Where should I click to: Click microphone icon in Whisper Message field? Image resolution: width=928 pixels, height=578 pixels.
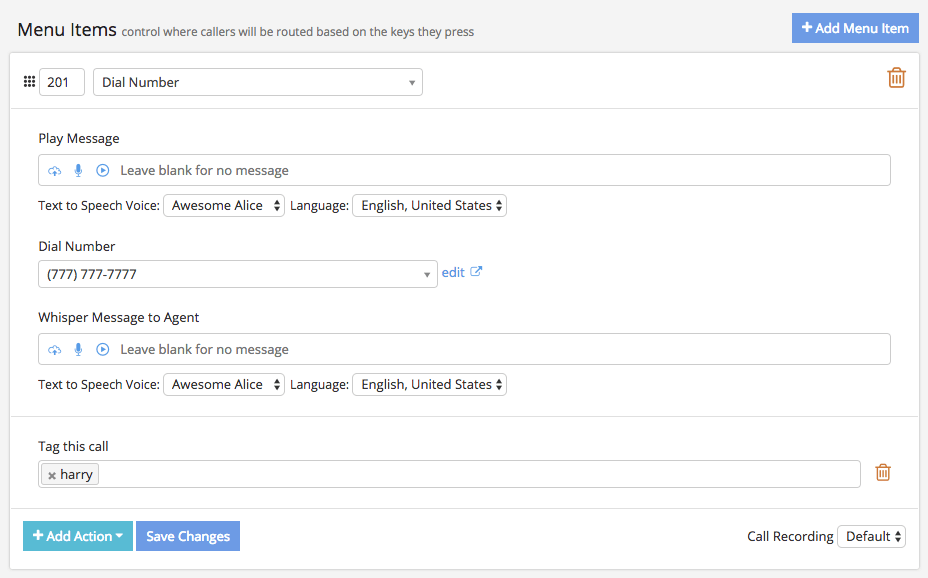pyautogui.click(x=78, y=350)
